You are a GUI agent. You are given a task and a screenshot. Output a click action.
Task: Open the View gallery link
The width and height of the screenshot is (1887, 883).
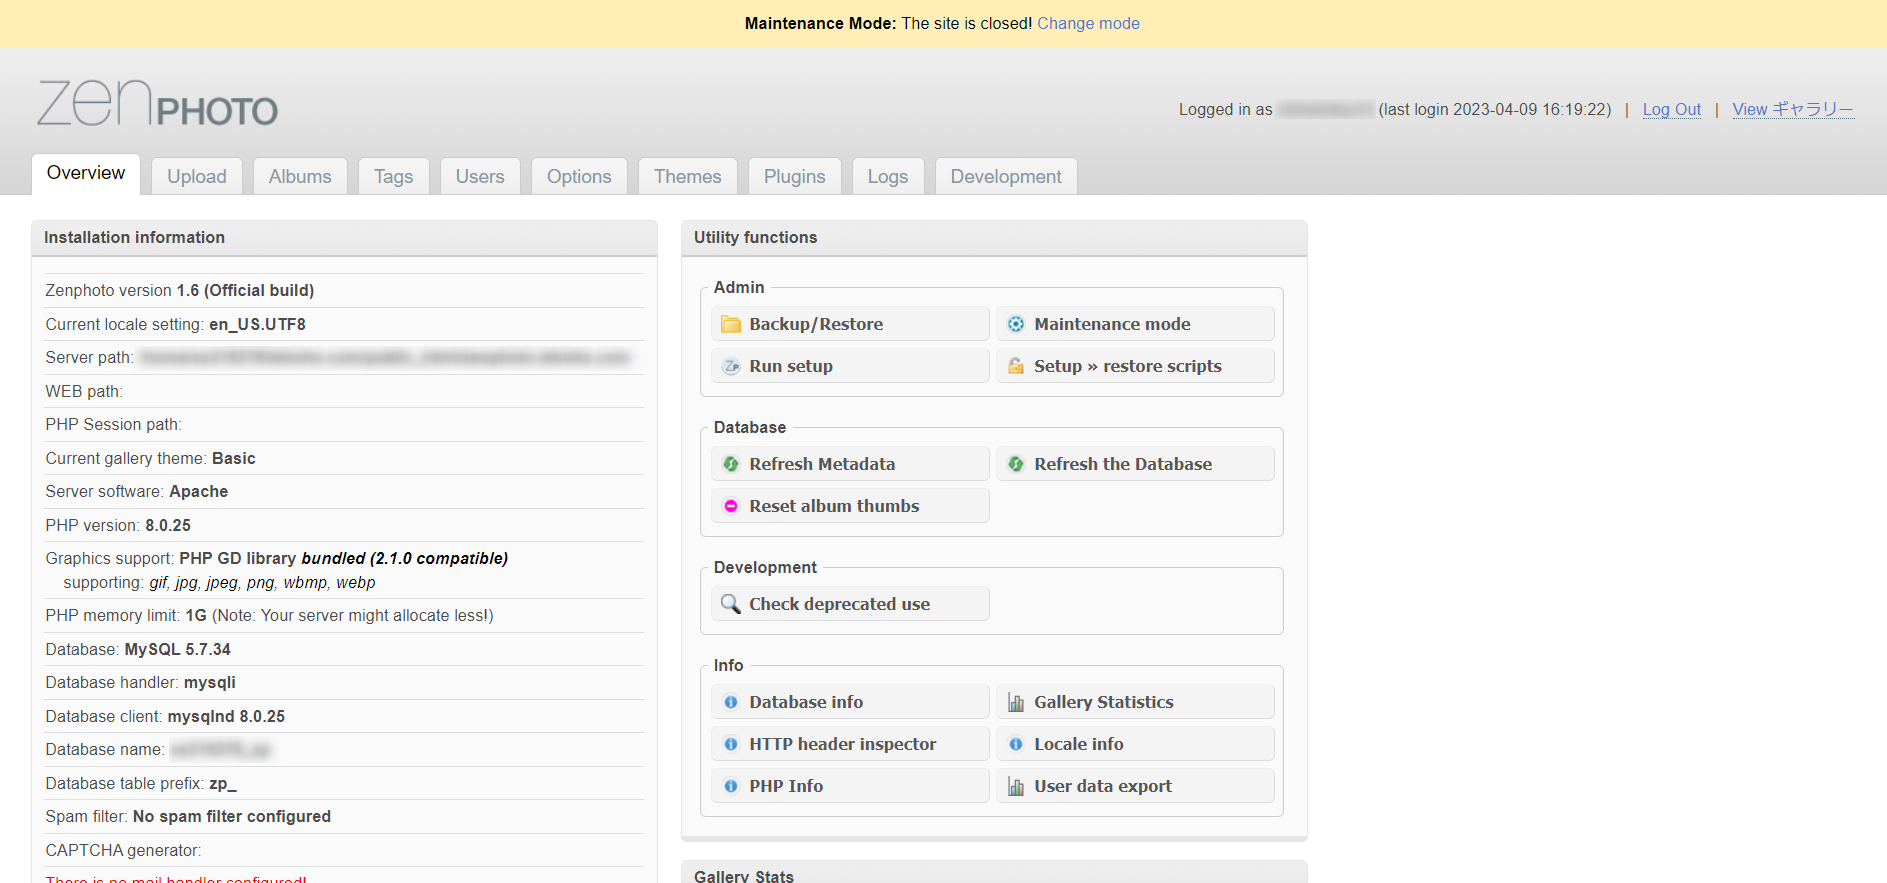click(1792, 109)
